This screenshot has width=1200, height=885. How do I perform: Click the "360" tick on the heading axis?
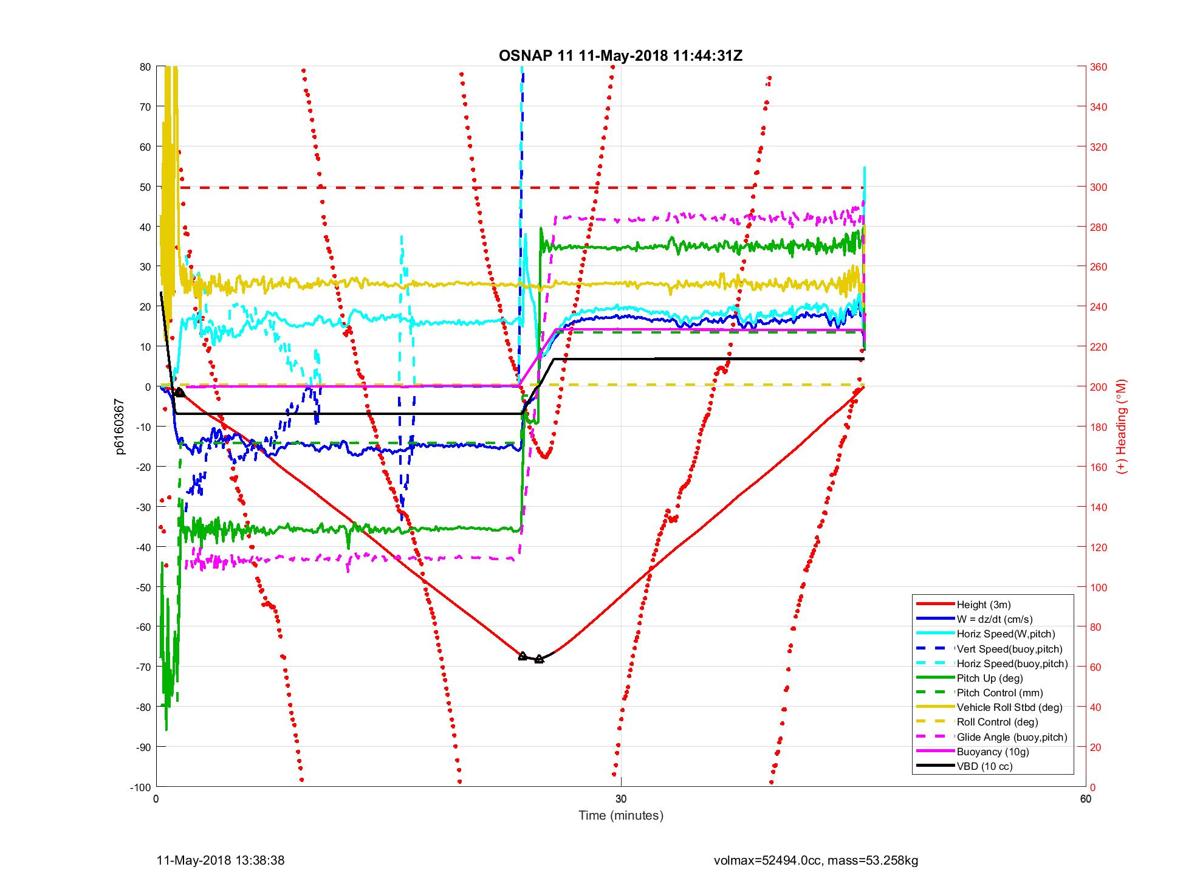pos(1101,67)
